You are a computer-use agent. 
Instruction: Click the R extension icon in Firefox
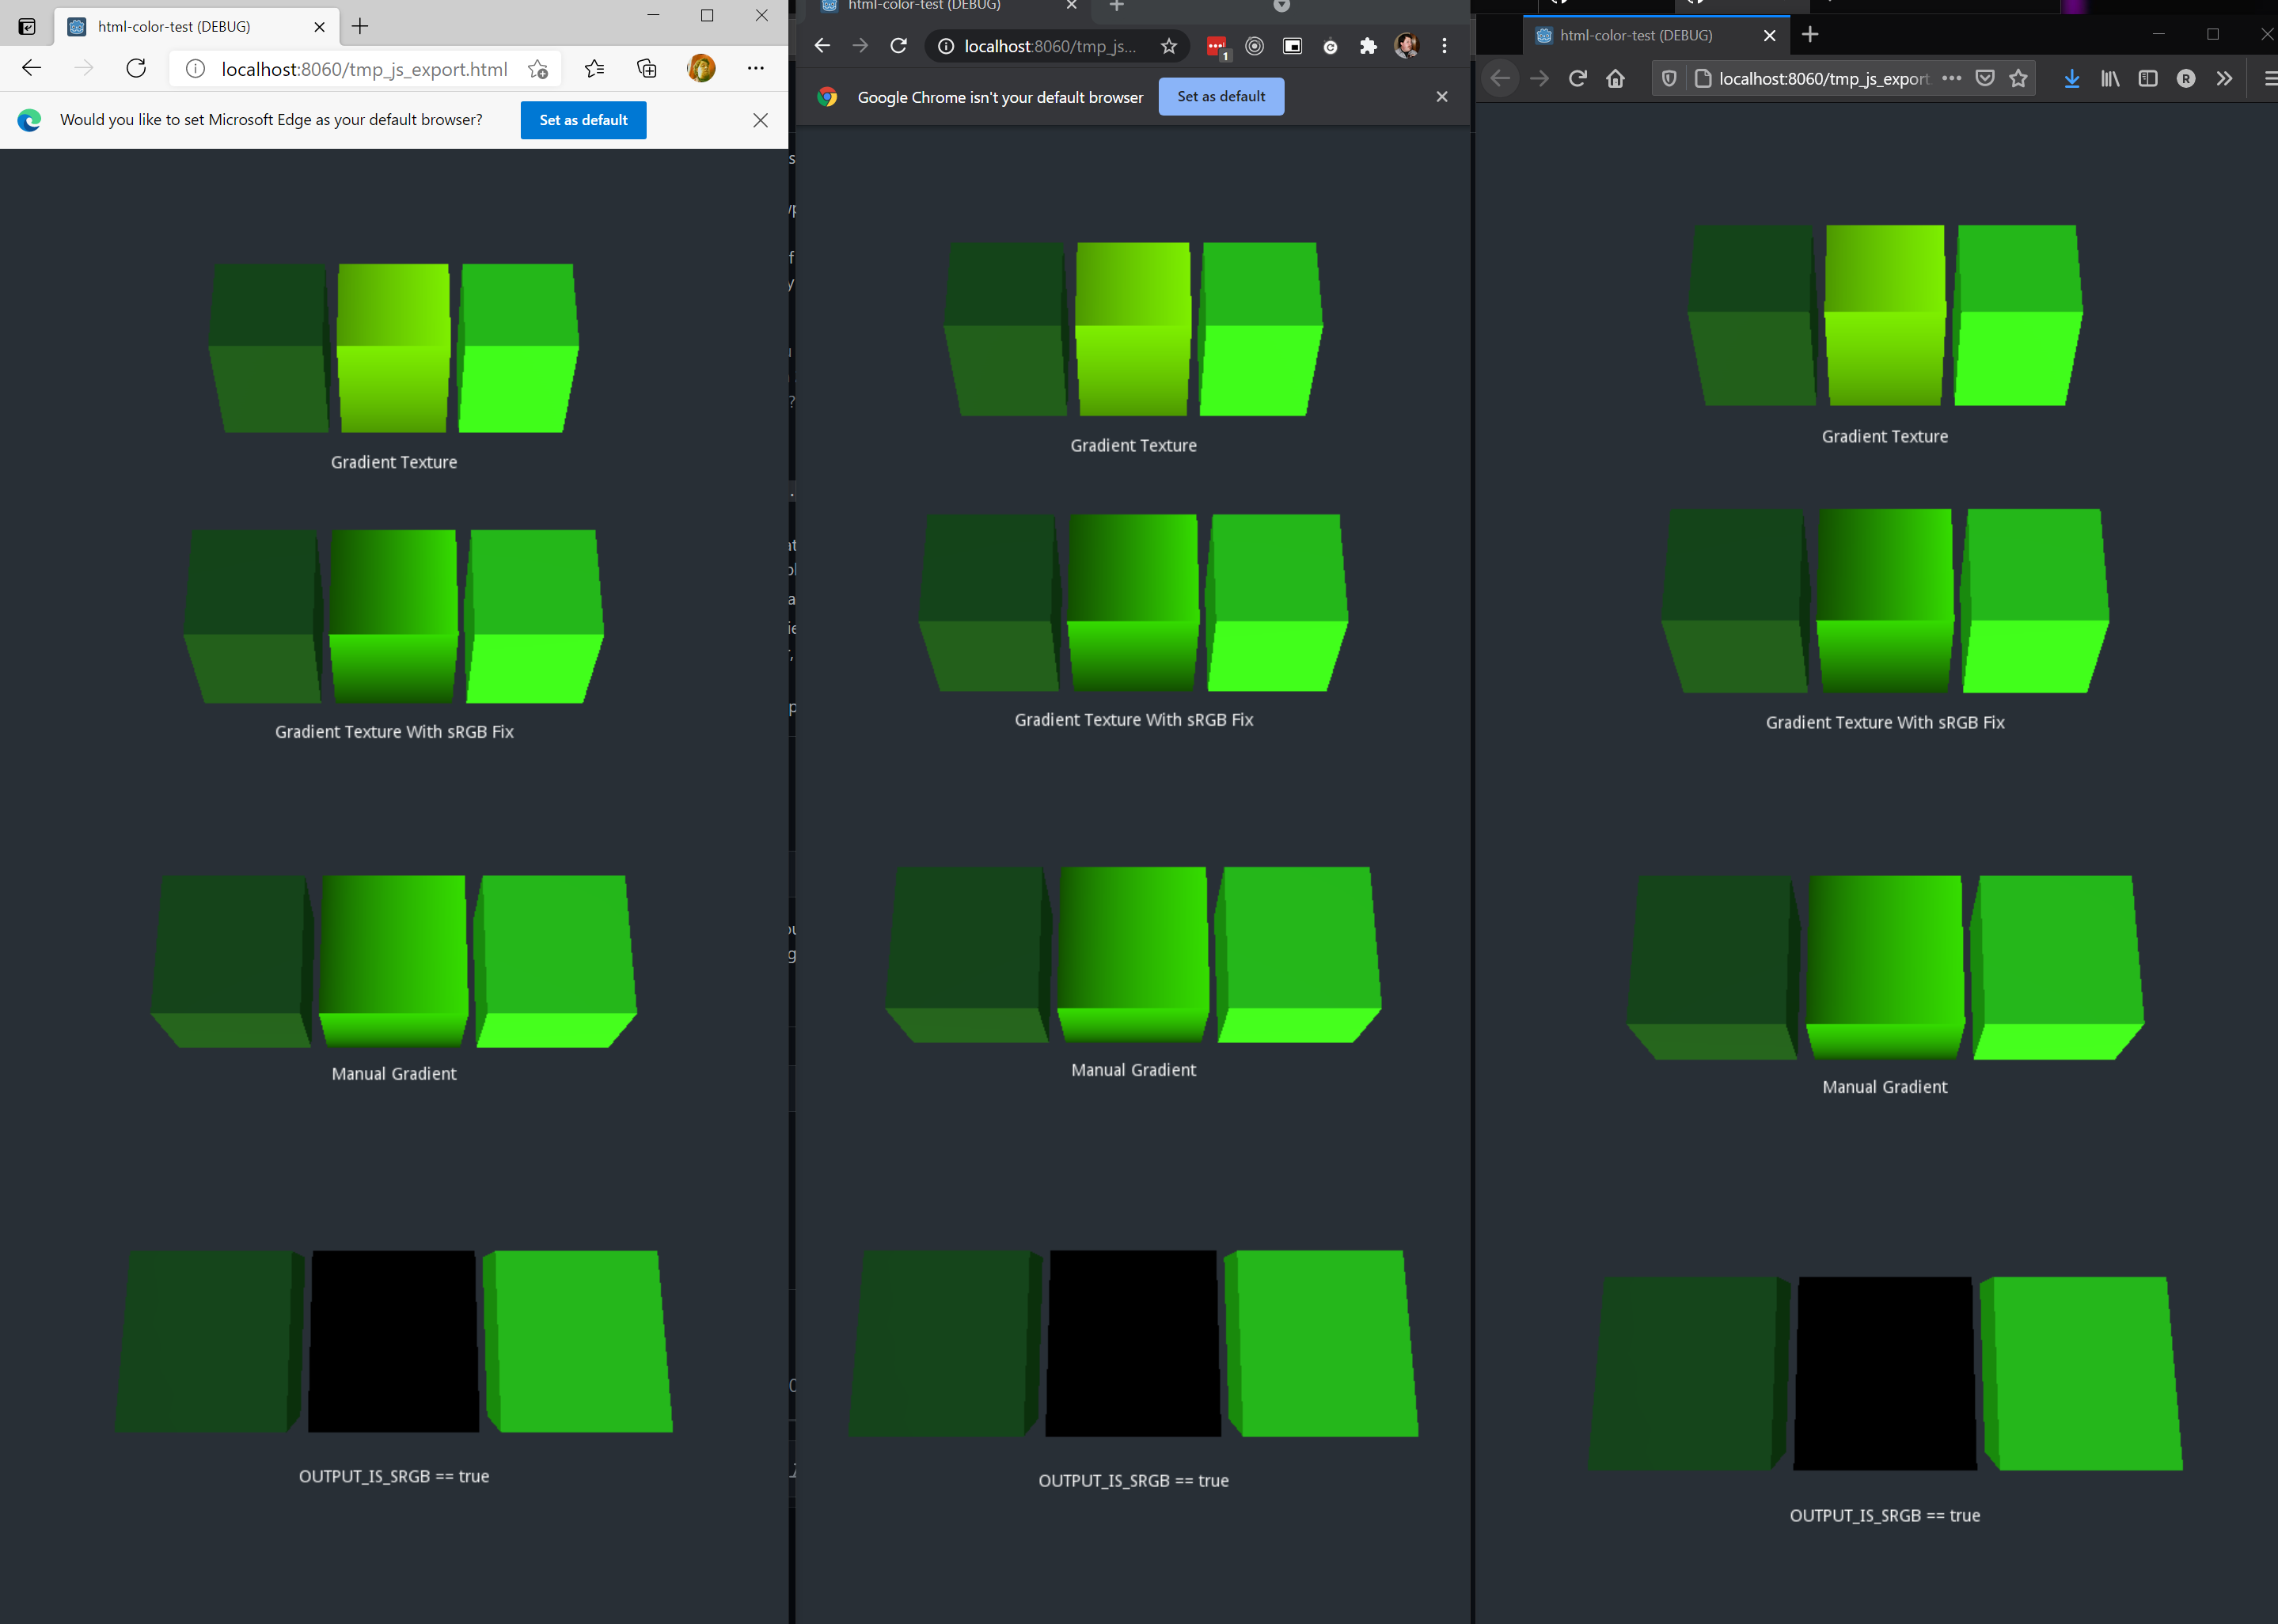[x=2186, y=78]
